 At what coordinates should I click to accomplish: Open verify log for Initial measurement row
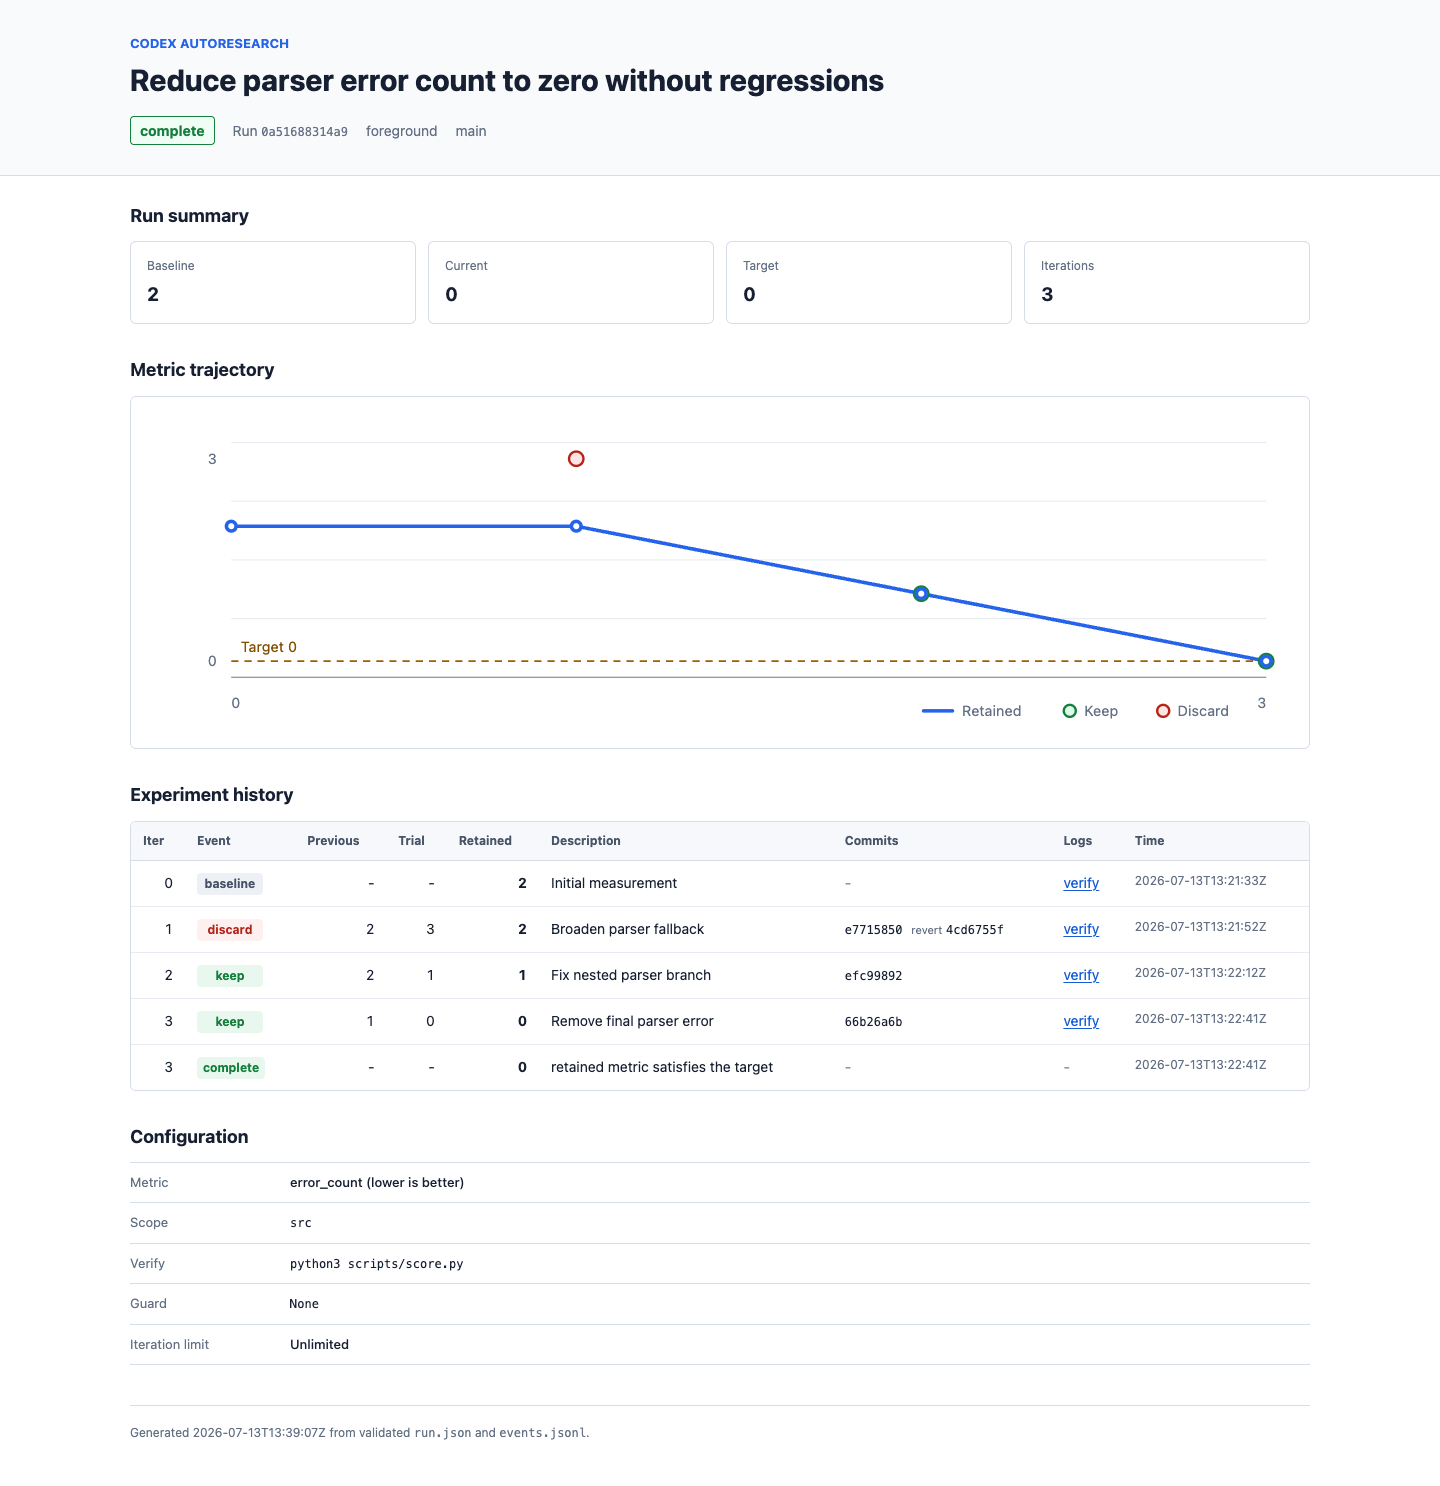(1081, 883)
